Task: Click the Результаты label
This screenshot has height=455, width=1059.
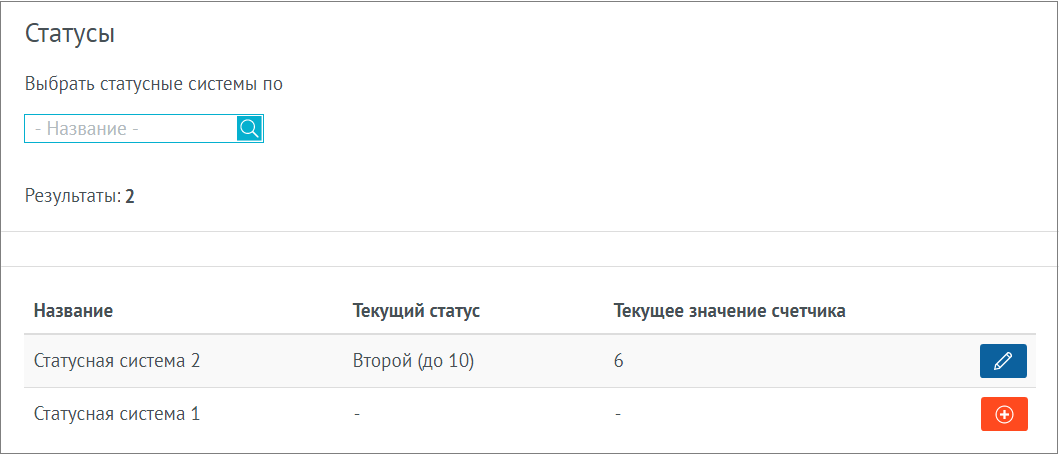Action: click(73, 196)
